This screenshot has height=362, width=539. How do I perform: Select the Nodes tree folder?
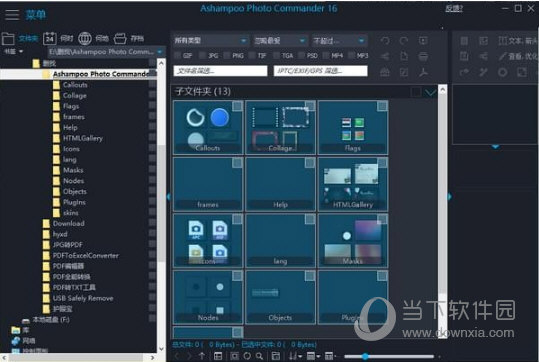point(73,181)
